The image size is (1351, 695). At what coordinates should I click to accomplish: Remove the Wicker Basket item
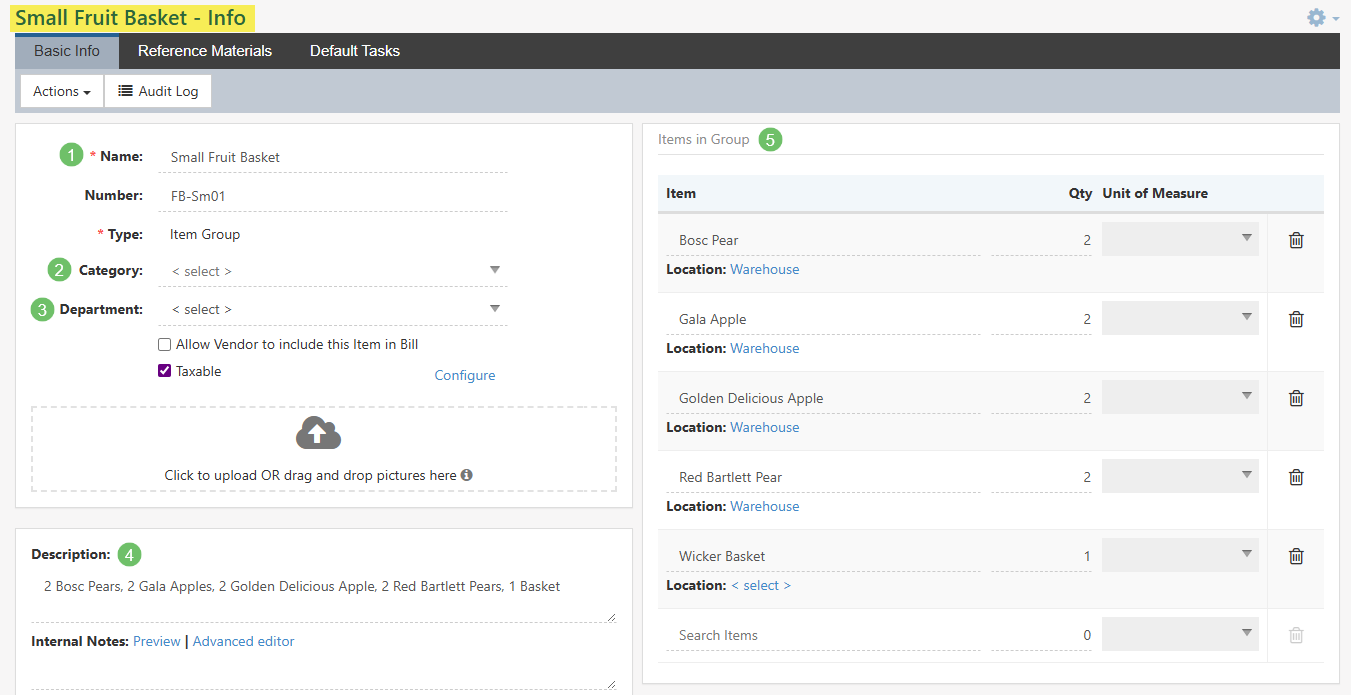point(1296,556)
